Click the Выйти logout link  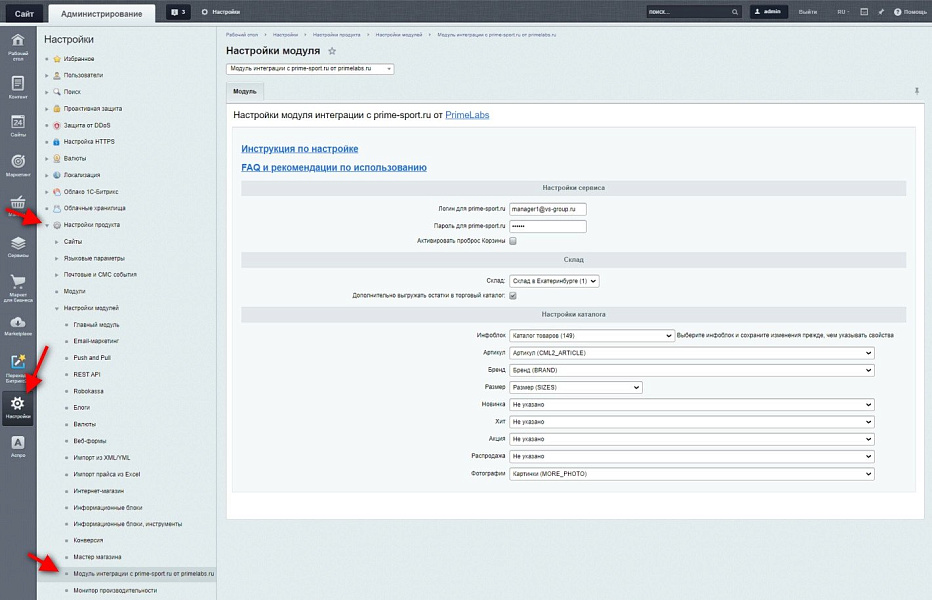[808, 12]
